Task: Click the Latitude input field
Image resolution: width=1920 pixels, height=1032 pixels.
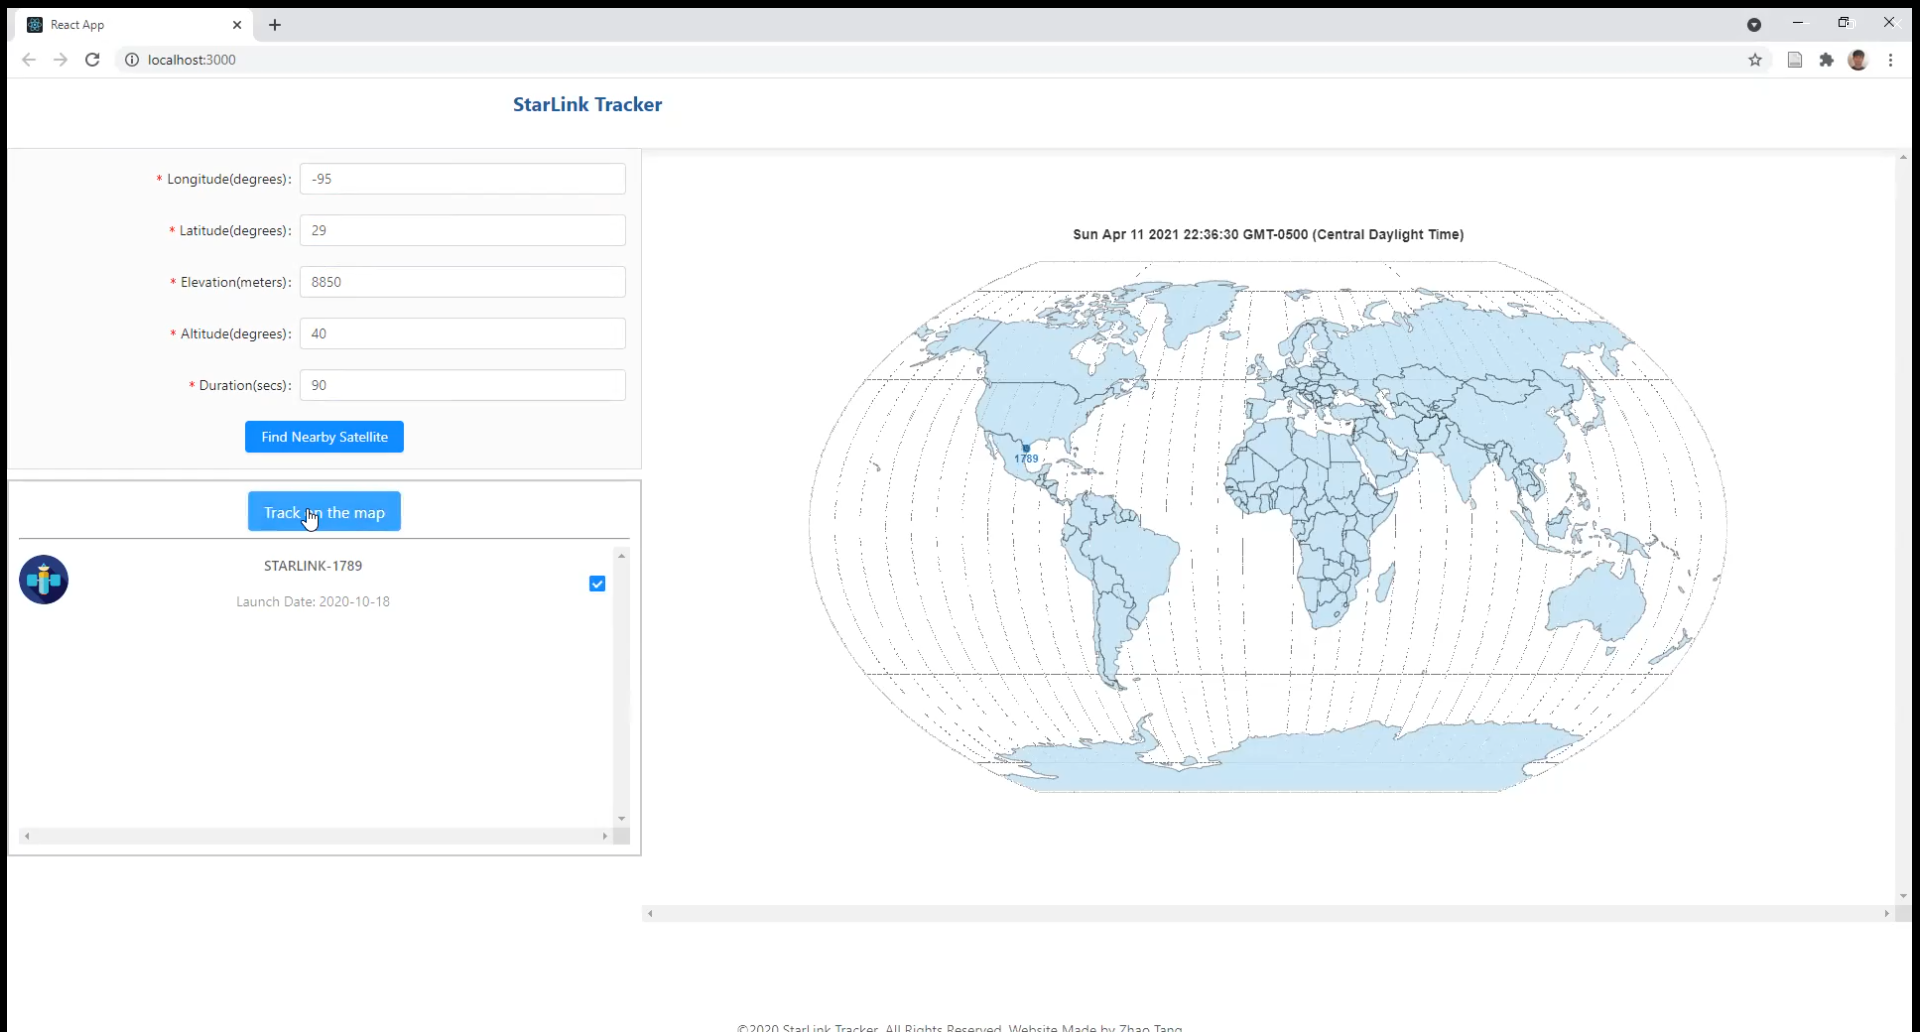Action: click(x=463, y=230)
